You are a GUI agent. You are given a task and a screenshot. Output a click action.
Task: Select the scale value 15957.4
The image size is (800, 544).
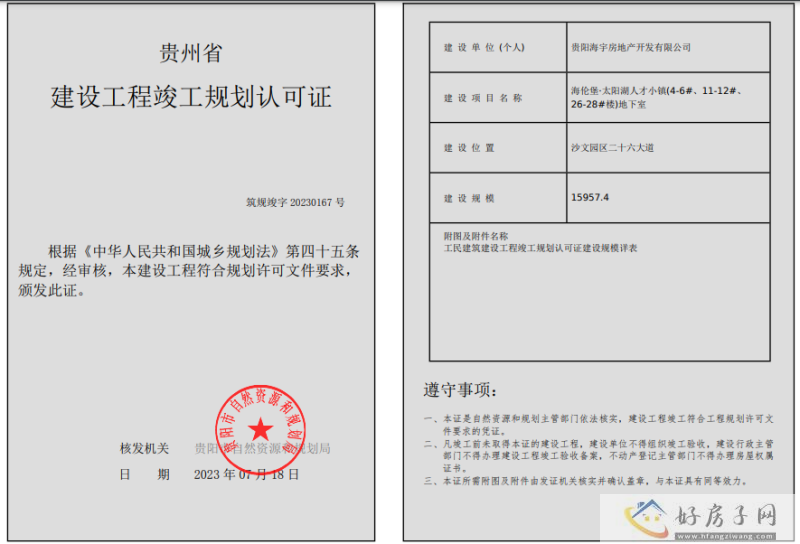[x=590, y=197]
